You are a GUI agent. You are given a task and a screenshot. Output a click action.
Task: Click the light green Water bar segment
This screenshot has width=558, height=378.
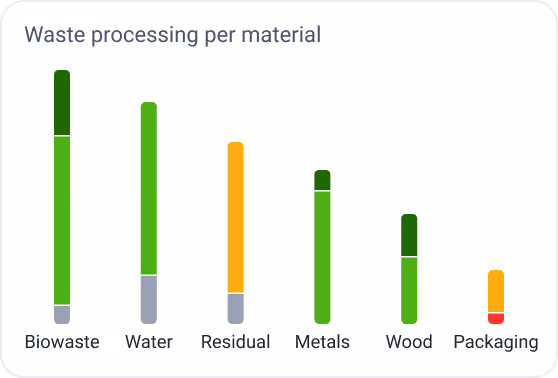coord(149,188)
